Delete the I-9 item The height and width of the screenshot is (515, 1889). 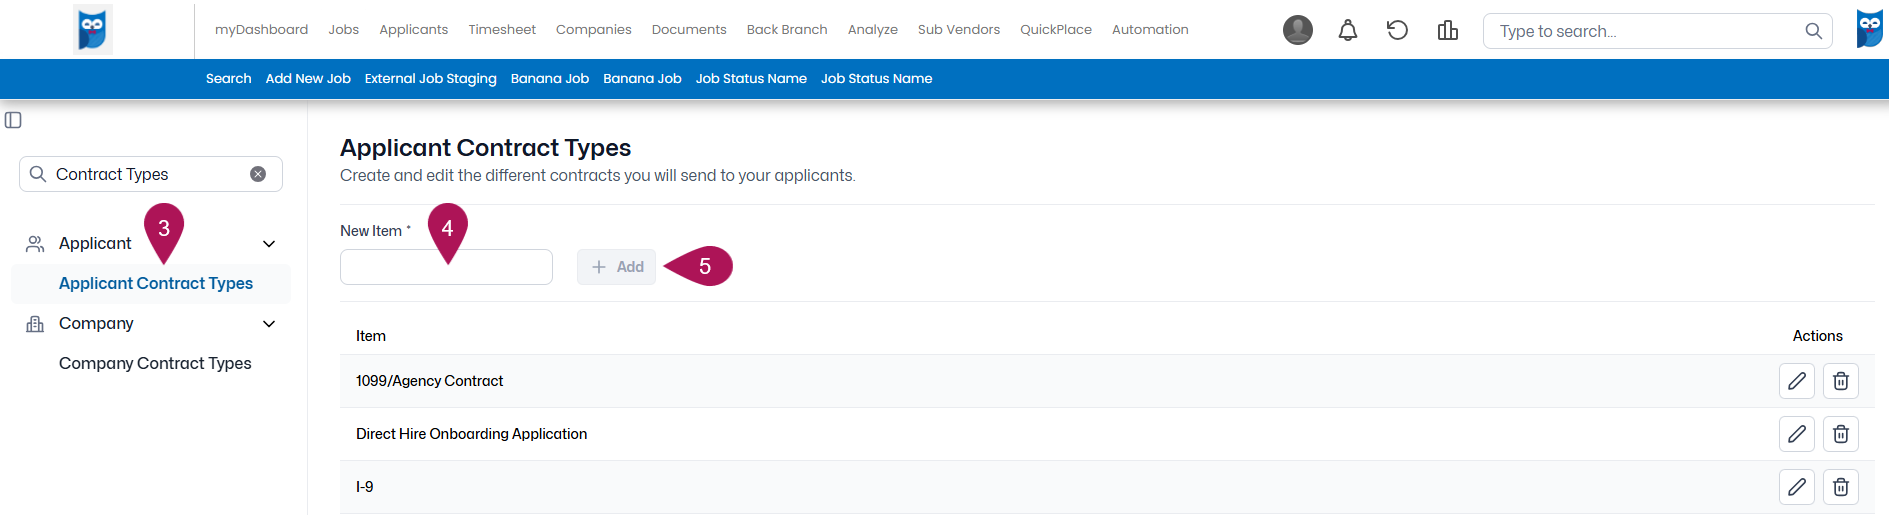coord(1840,487)
